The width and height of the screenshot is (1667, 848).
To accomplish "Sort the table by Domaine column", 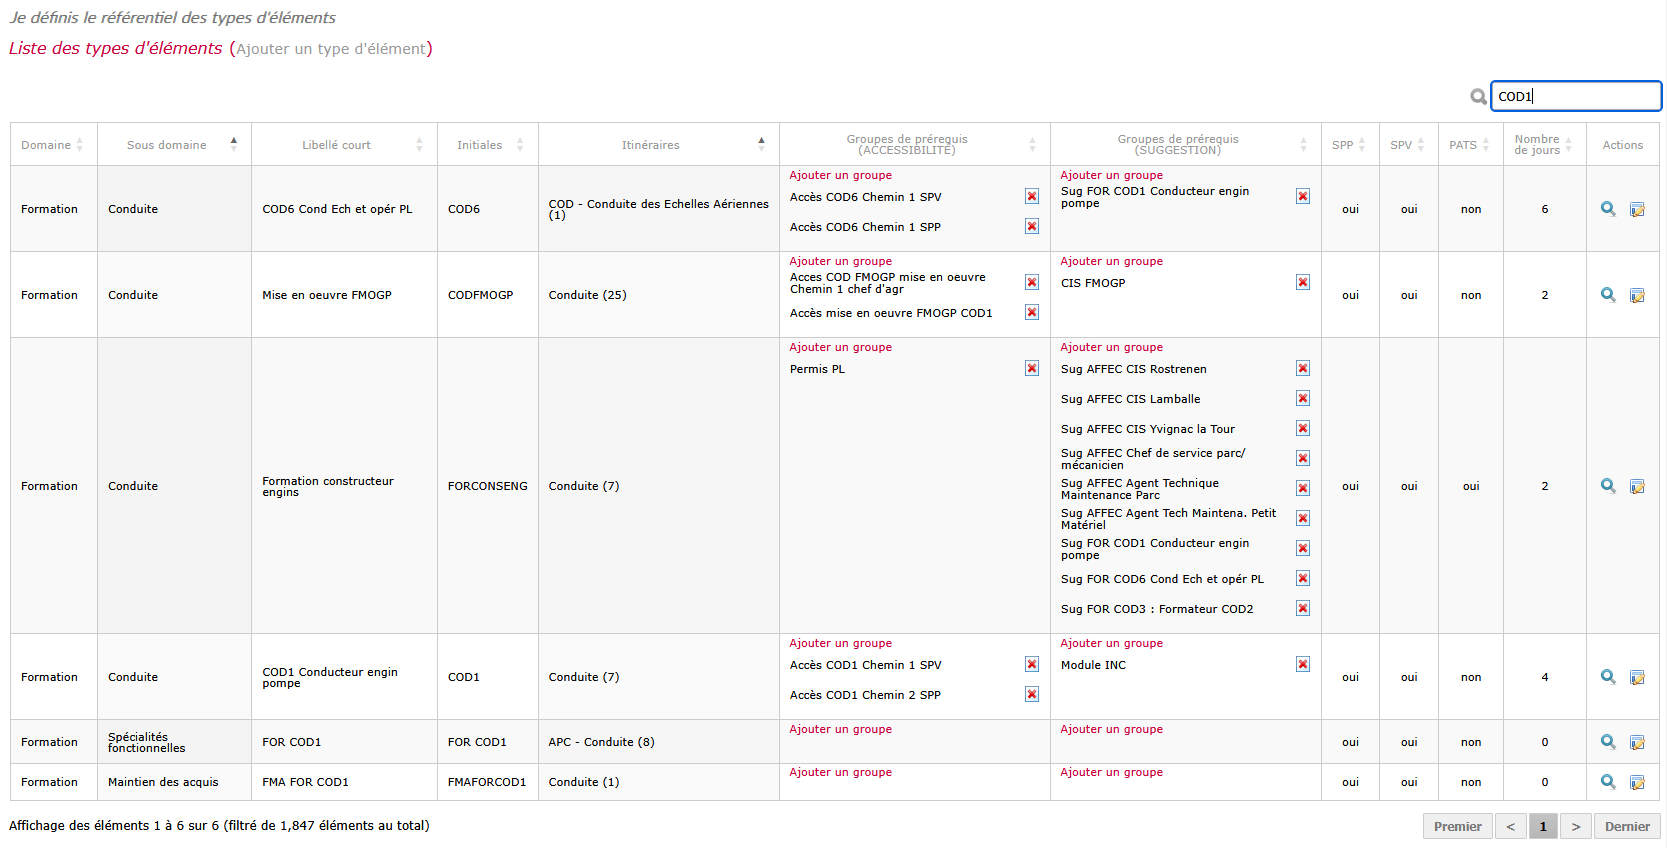I will (54, 145).
